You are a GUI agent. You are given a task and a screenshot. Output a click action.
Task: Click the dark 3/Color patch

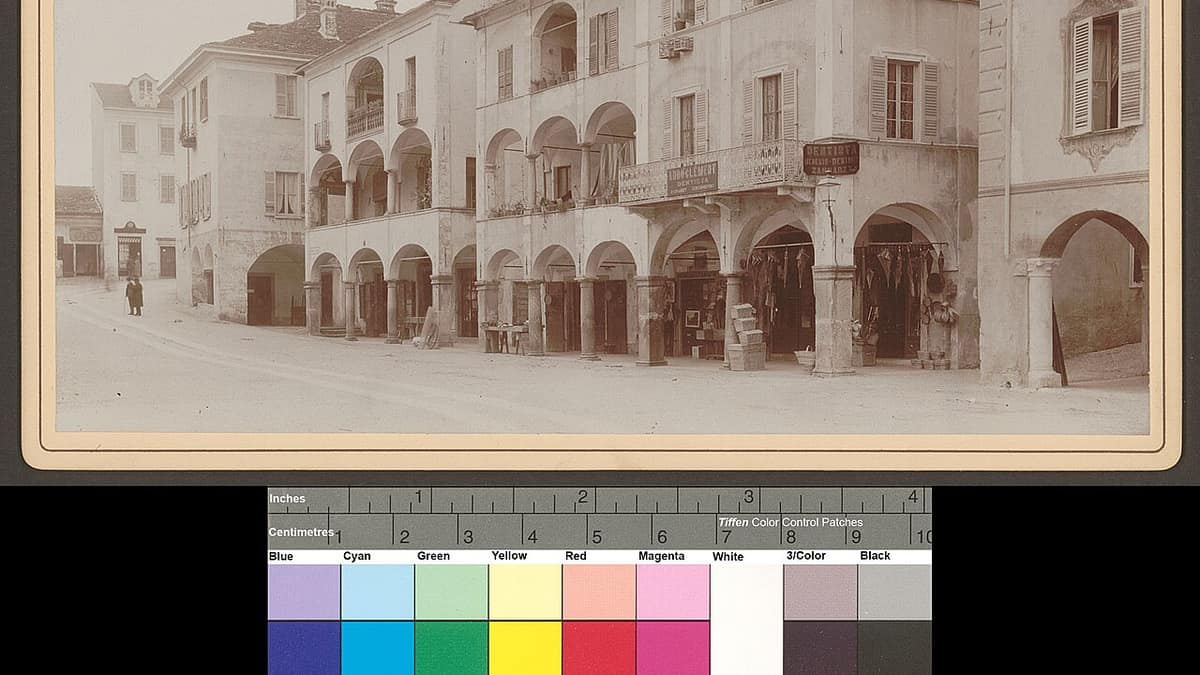[x=821, y=648]
